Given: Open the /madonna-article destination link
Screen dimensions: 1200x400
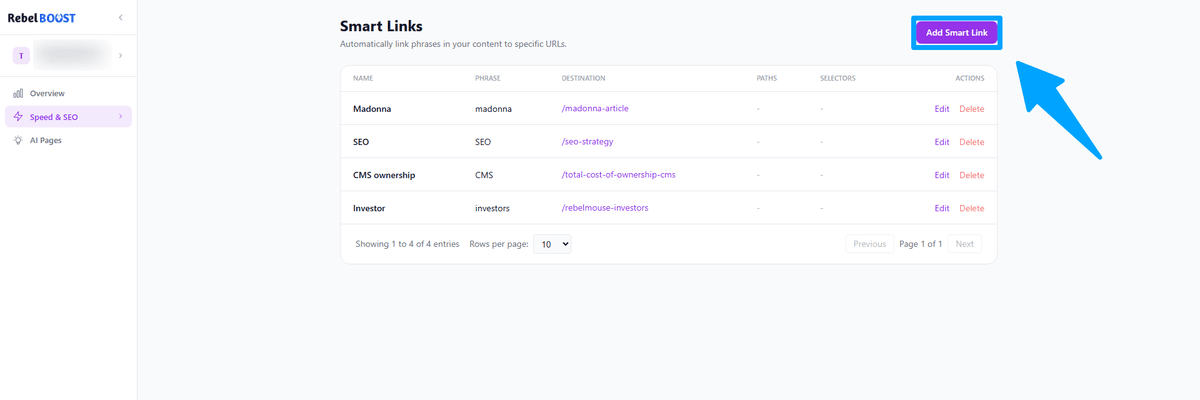Looking at the screenshot, I should (x=595, y=108).
